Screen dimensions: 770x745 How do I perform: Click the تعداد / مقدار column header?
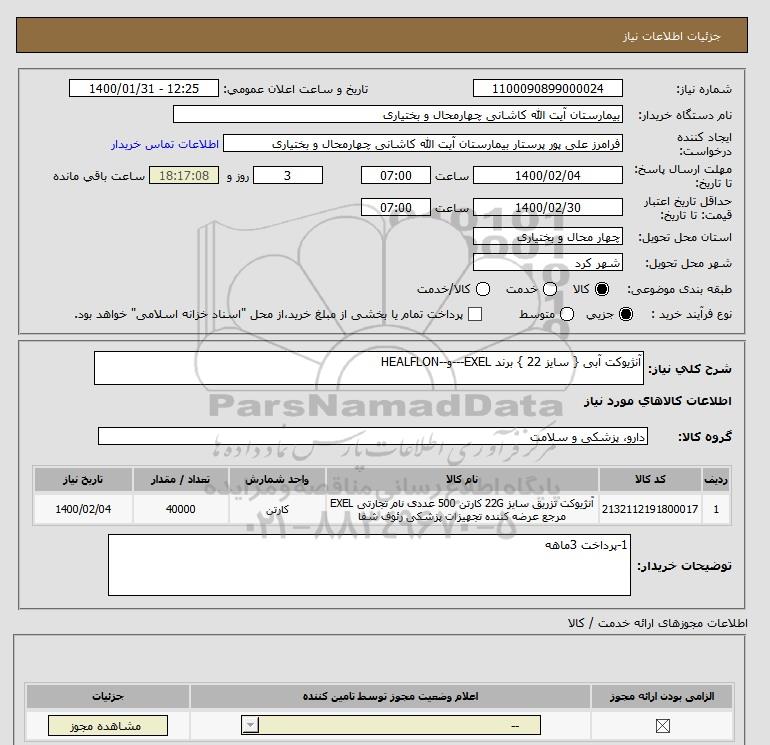tap(181, 479)
